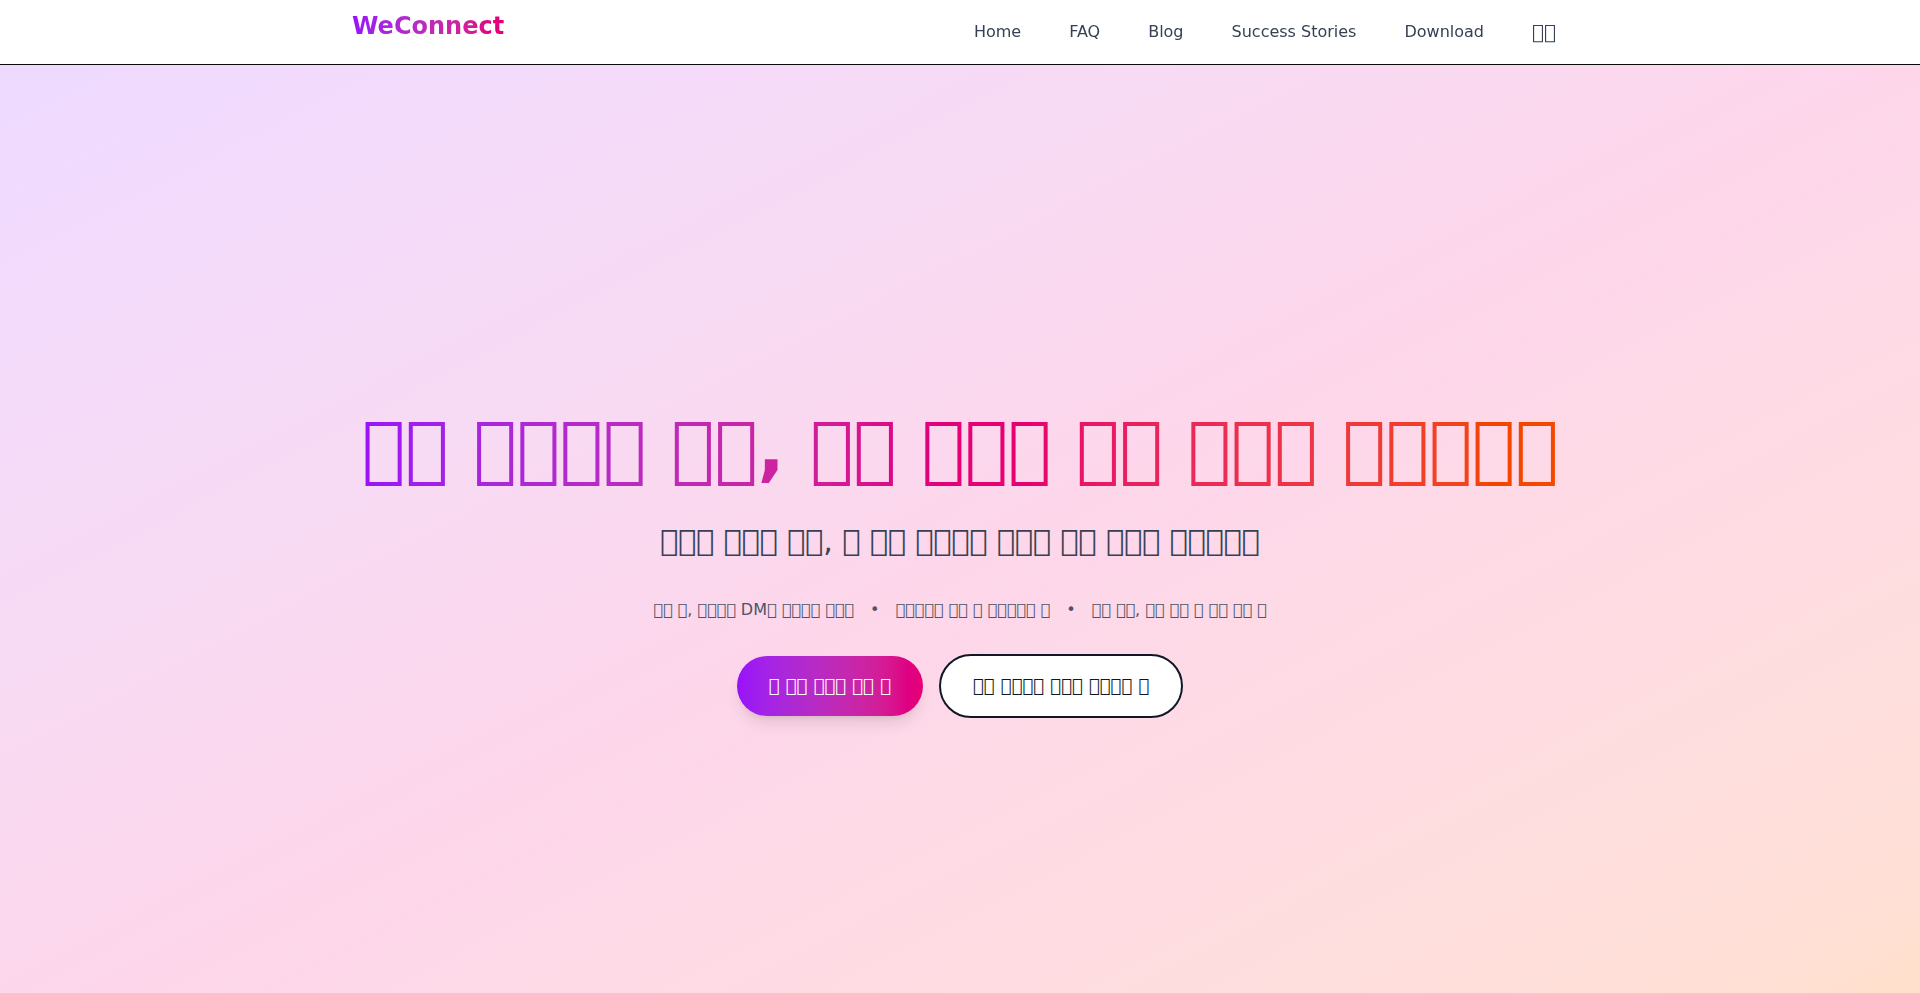
Task: Select Download in the top navigation
Action: (x=1444, y=32)
